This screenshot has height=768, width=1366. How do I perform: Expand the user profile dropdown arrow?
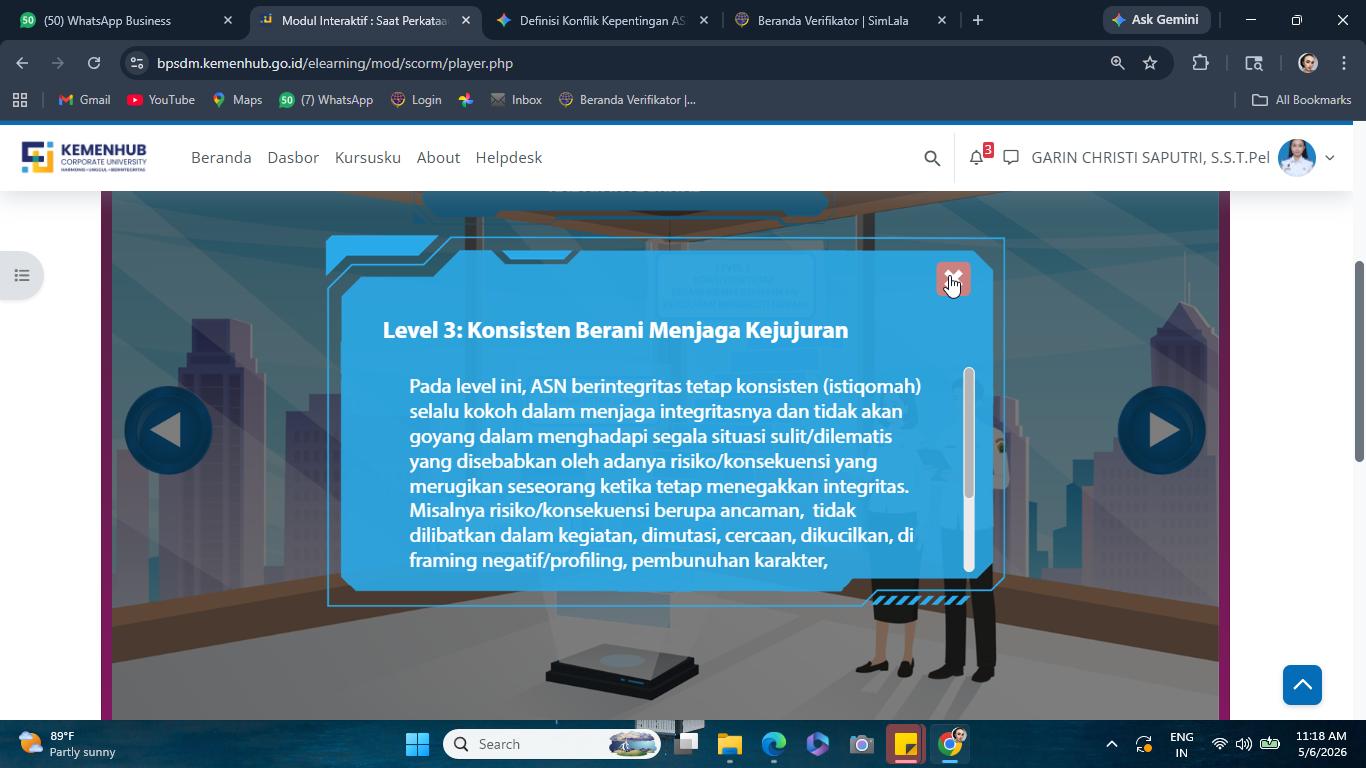[x=1329, y=158]
